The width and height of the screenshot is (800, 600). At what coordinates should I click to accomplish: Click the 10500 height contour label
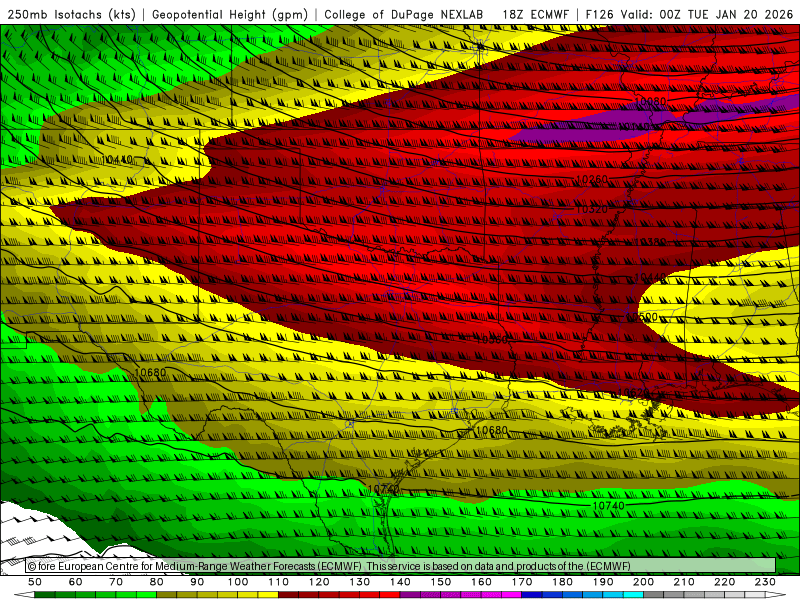pos(642,317)
